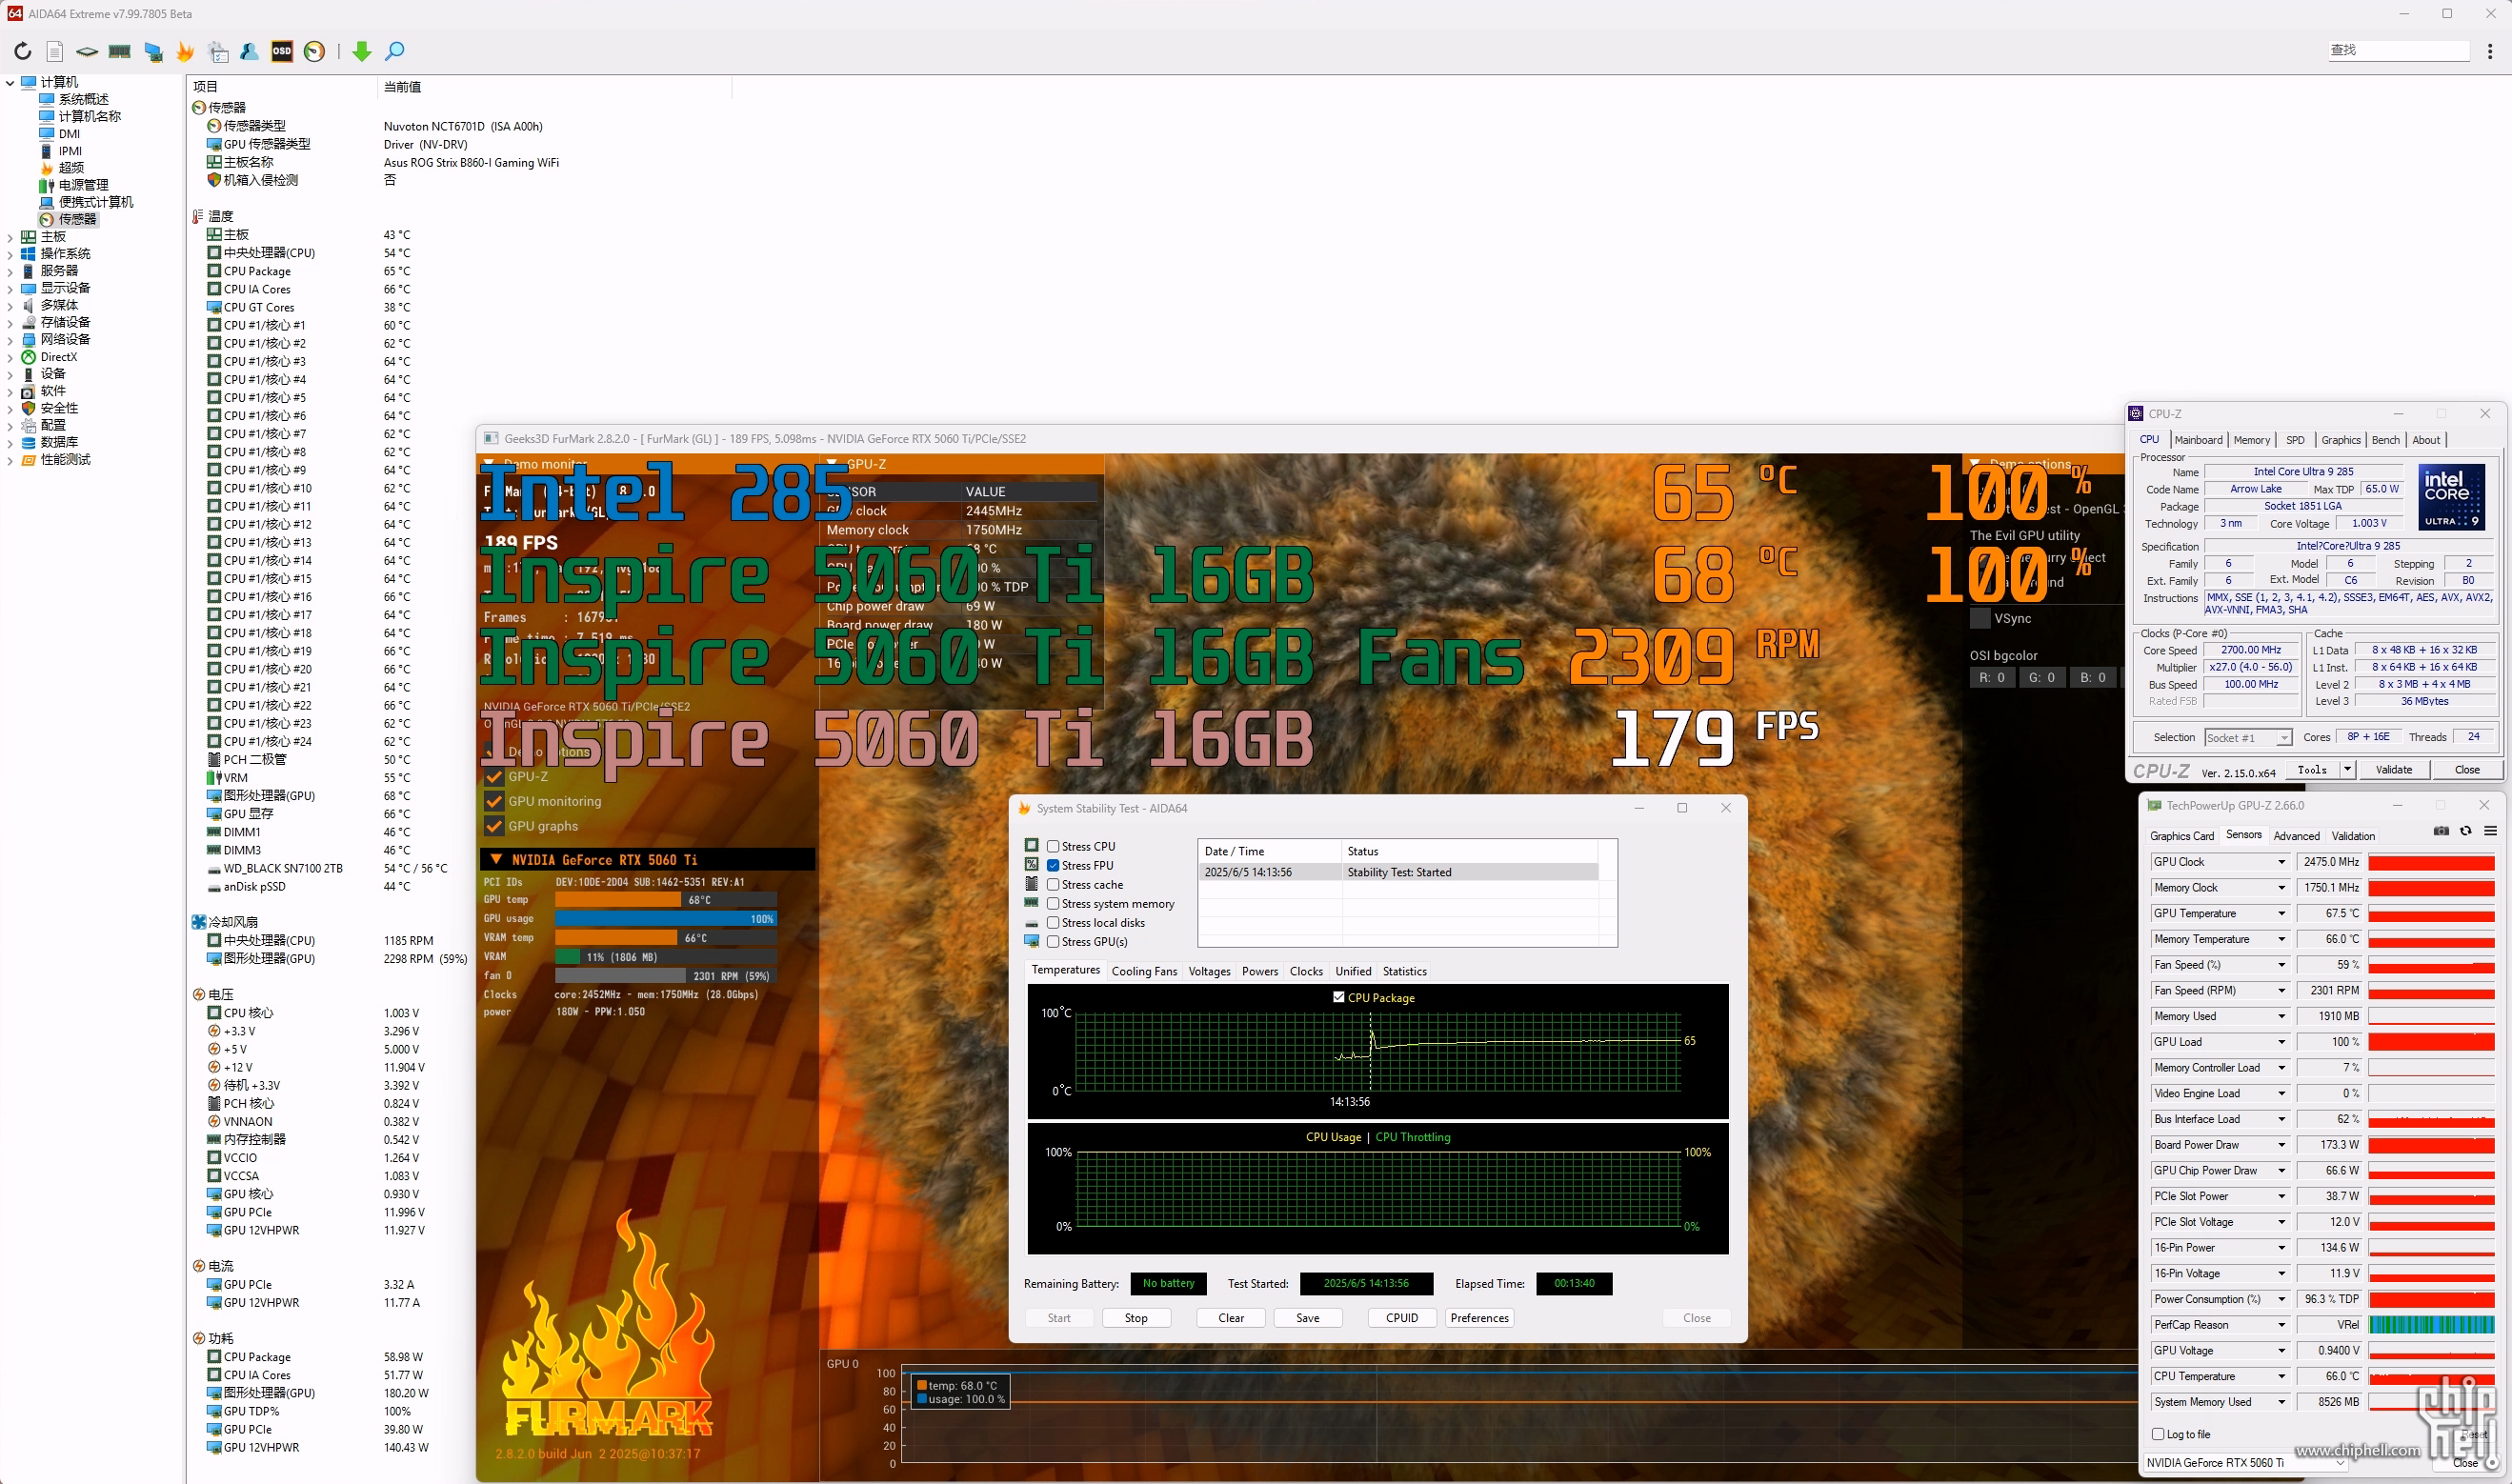
Task: Open Statistics tab in stability test
Action: (x=1404, y=971)
